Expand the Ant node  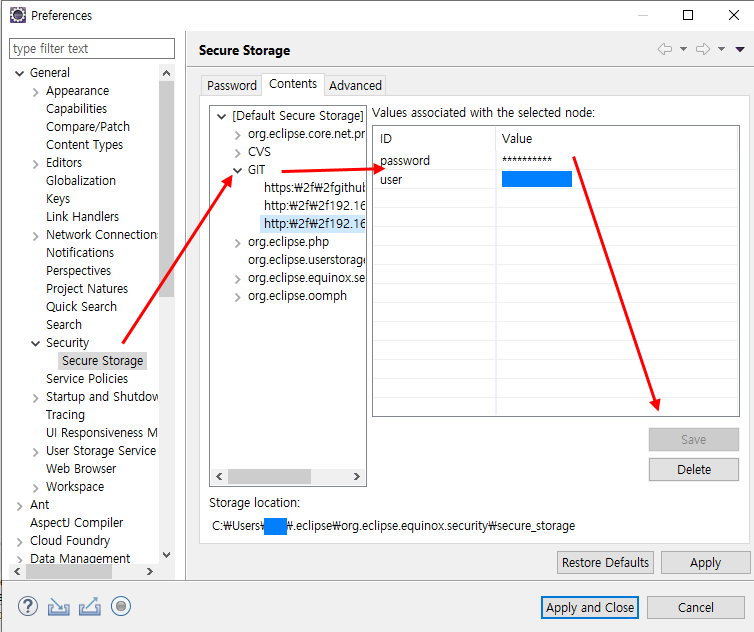(x=19, y=506)
